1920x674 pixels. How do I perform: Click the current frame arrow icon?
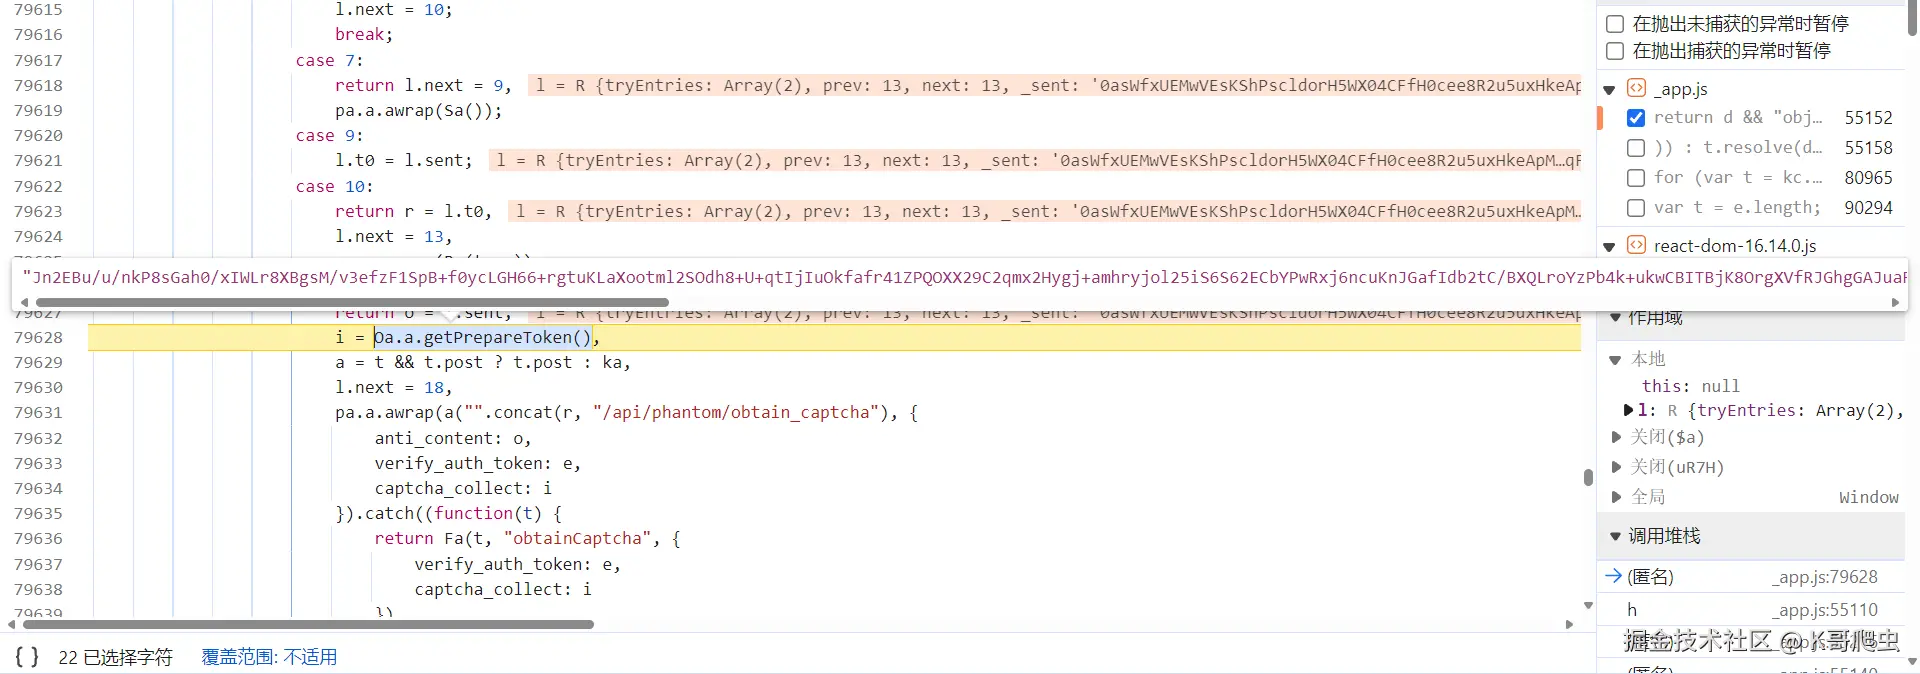(1612, 576)
